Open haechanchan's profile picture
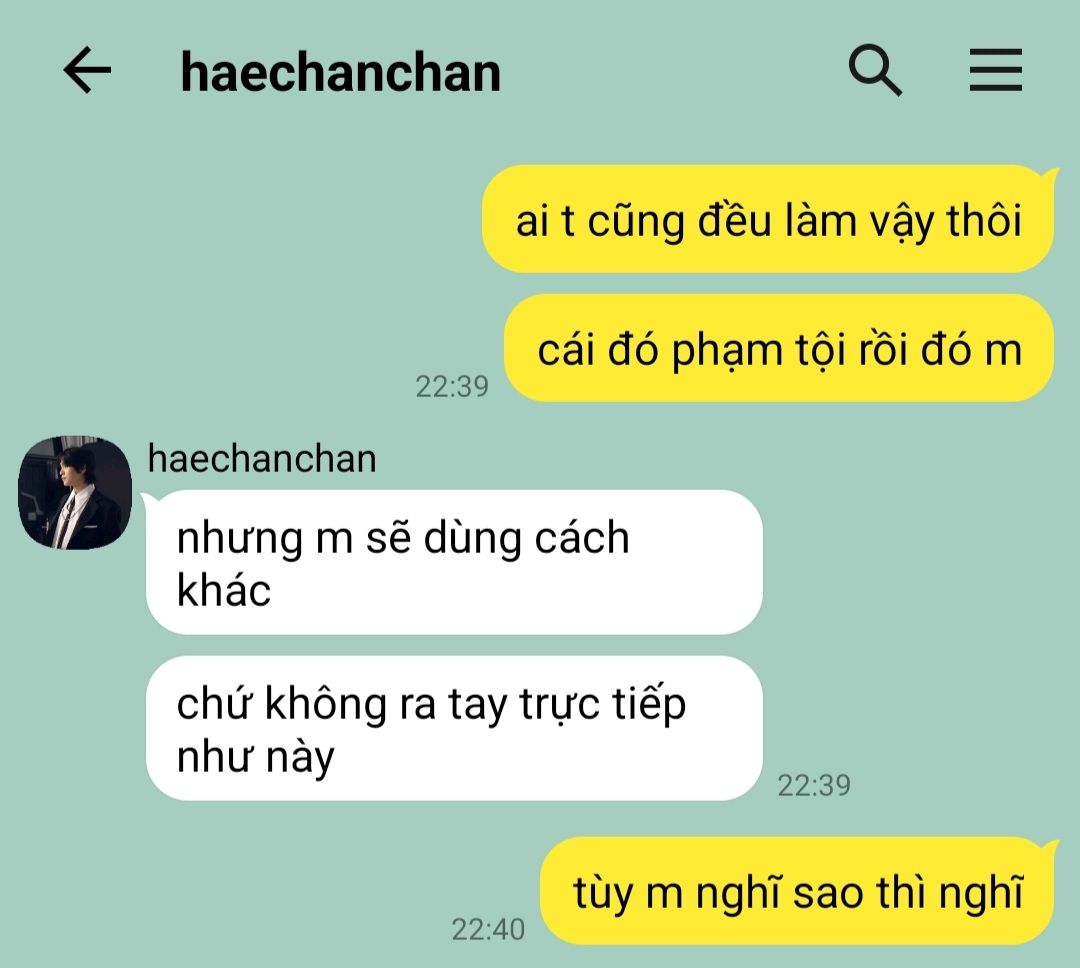 pyautogui.click(x=74, y=492)
